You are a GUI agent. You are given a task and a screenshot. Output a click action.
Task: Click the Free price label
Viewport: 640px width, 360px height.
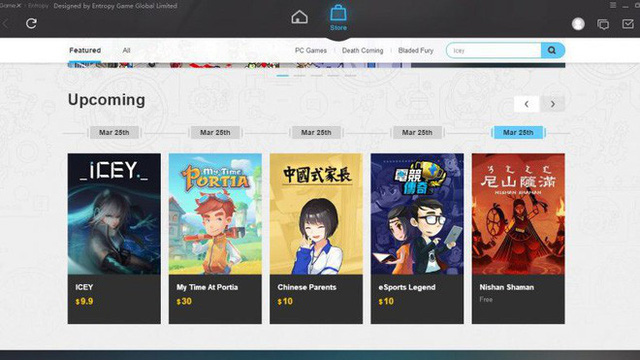(486, 300)
